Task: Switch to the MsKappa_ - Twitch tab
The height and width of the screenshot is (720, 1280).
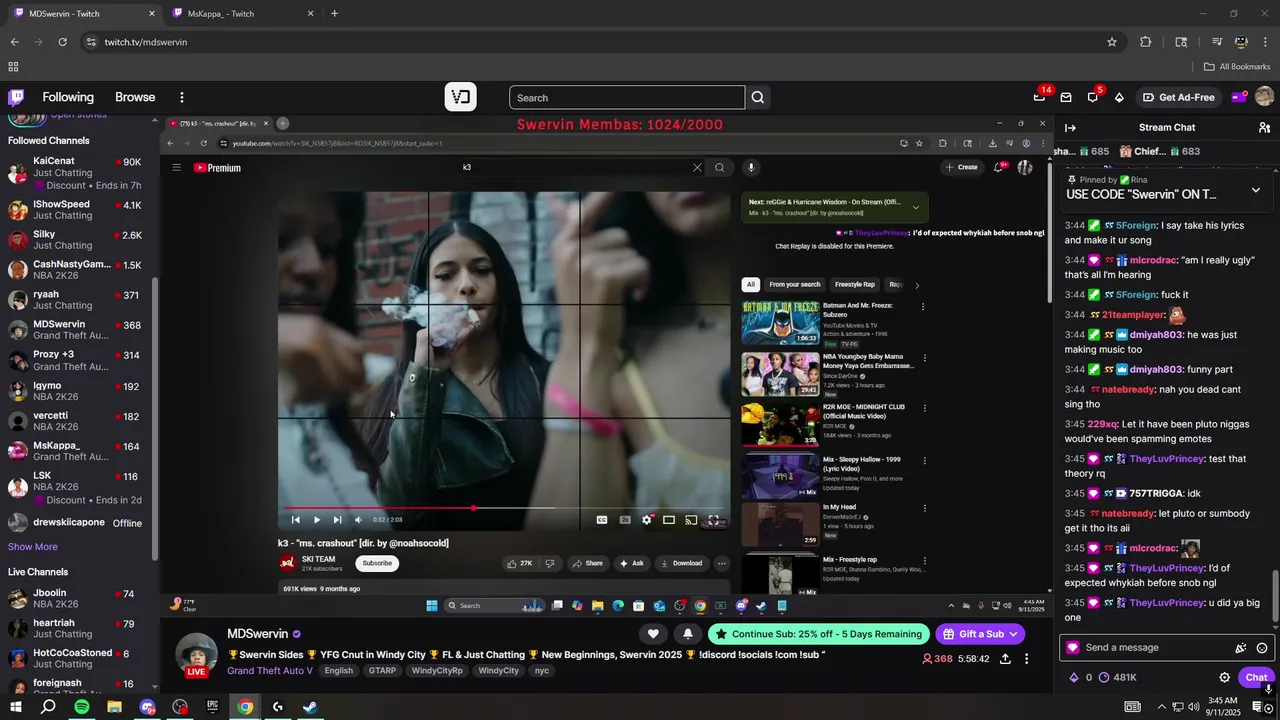Action: [x=242, y=14]
